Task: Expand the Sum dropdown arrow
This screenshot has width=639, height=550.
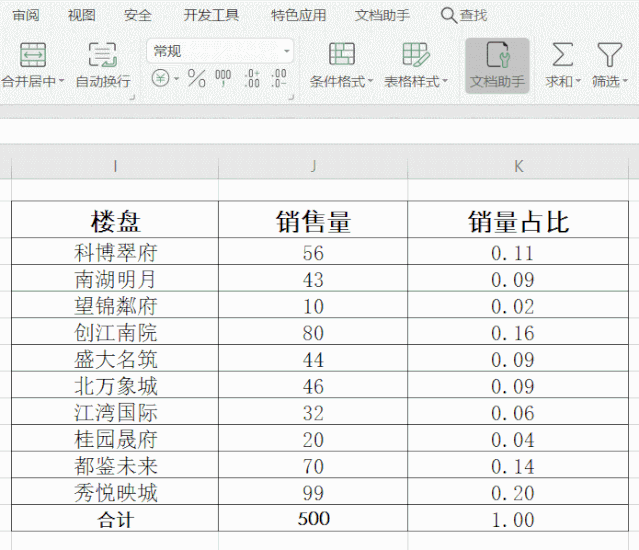Action: [577, 81]
